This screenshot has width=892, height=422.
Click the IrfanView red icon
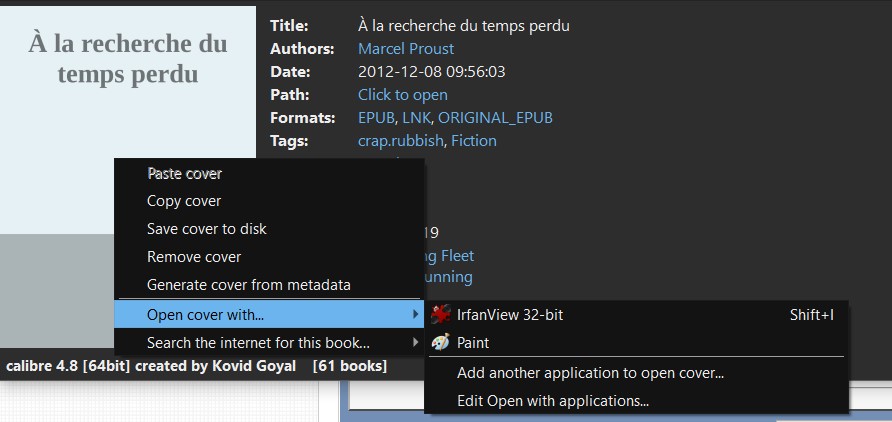click(x=440, y=315)
